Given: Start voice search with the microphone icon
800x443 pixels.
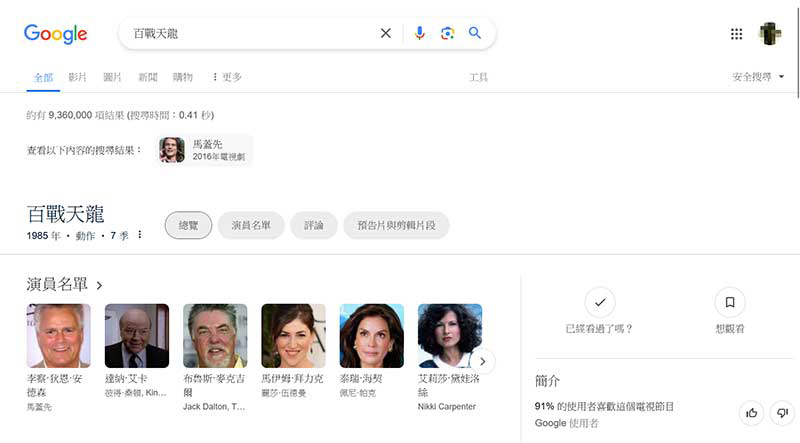Looking at the screenshot, I should [419, 33].
